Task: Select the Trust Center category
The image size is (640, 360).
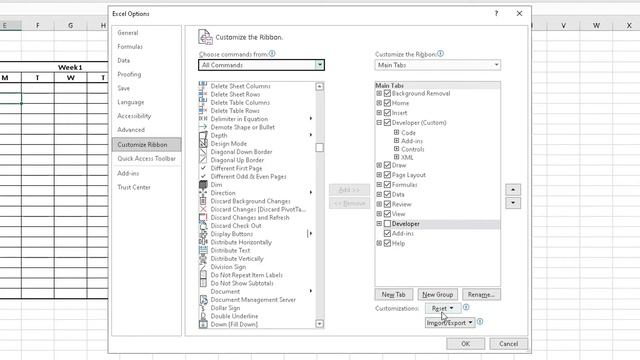Action: (x=146, y=187)
